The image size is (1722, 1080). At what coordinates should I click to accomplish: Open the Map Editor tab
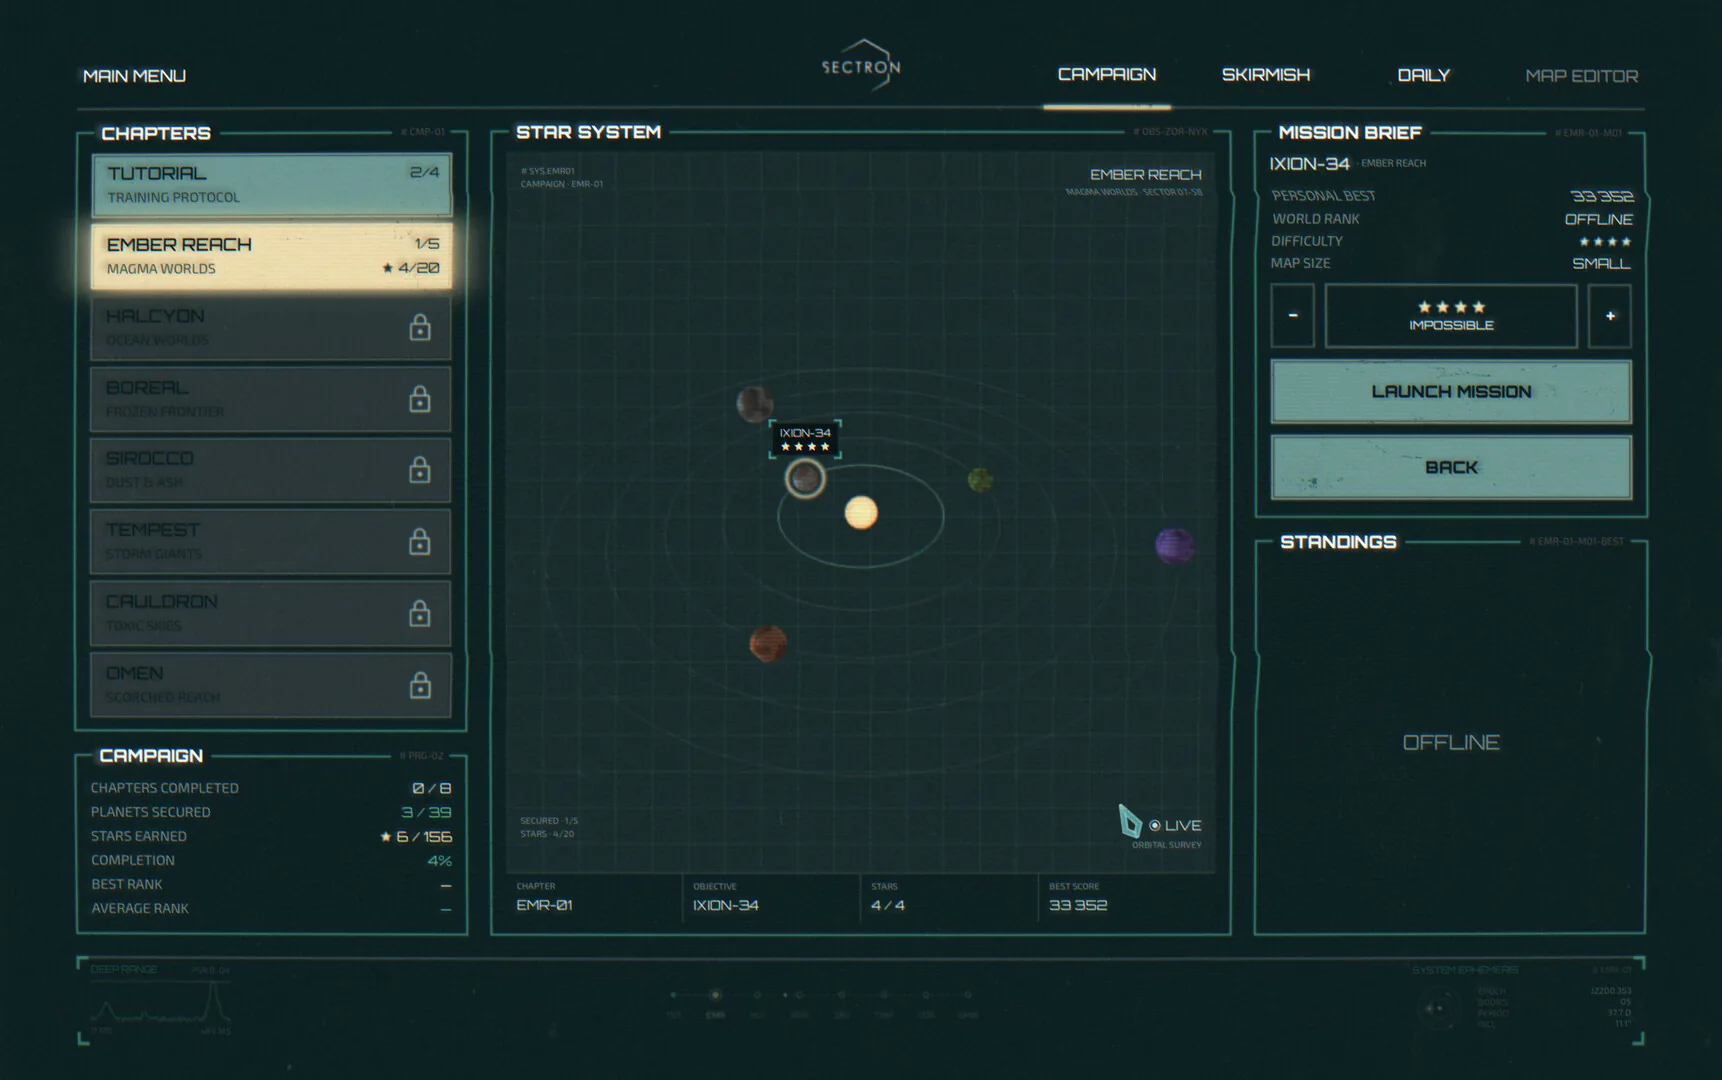1581,76
